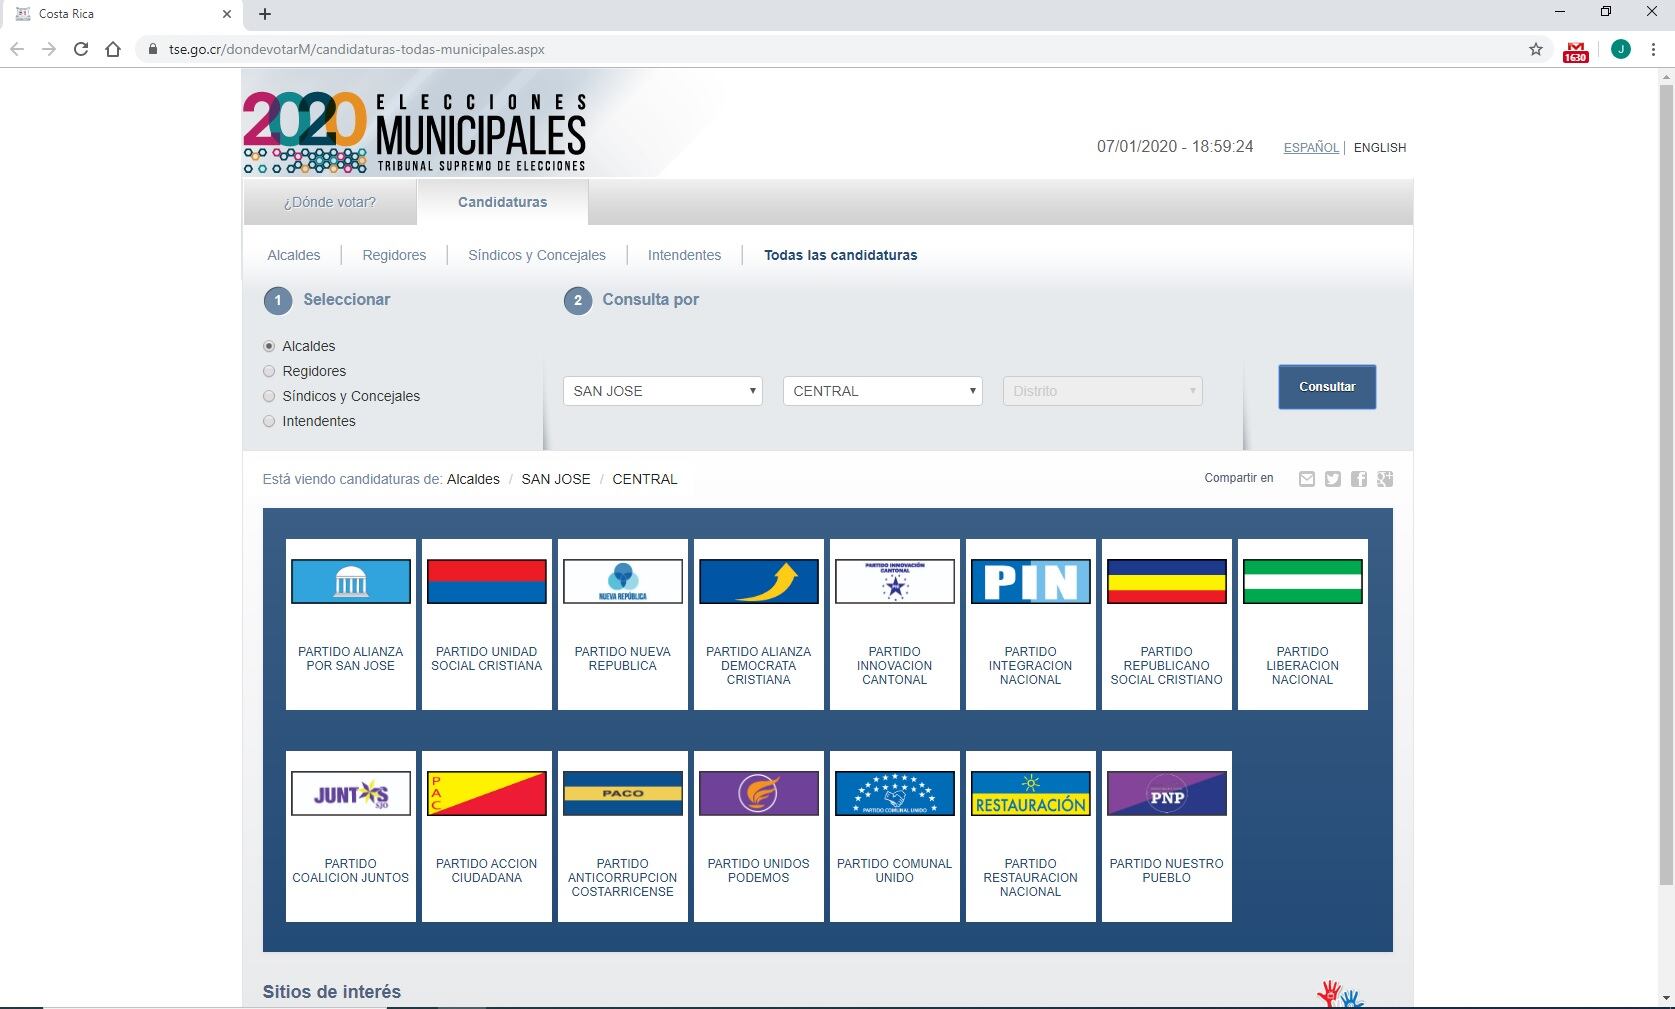Choose the Síndicos y Concejales radio button
Viewport: 1675px width, 1009px height.
point(269,396)
